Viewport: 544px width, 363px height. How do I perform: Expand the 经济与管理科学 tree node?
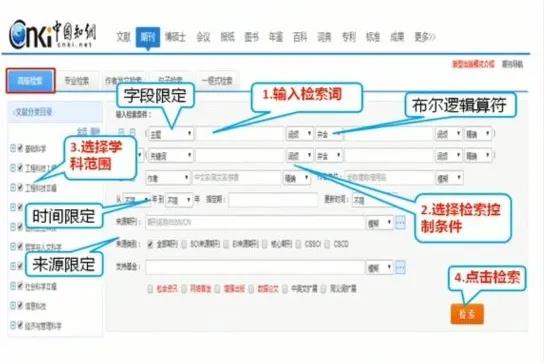[x=13, y=325]
